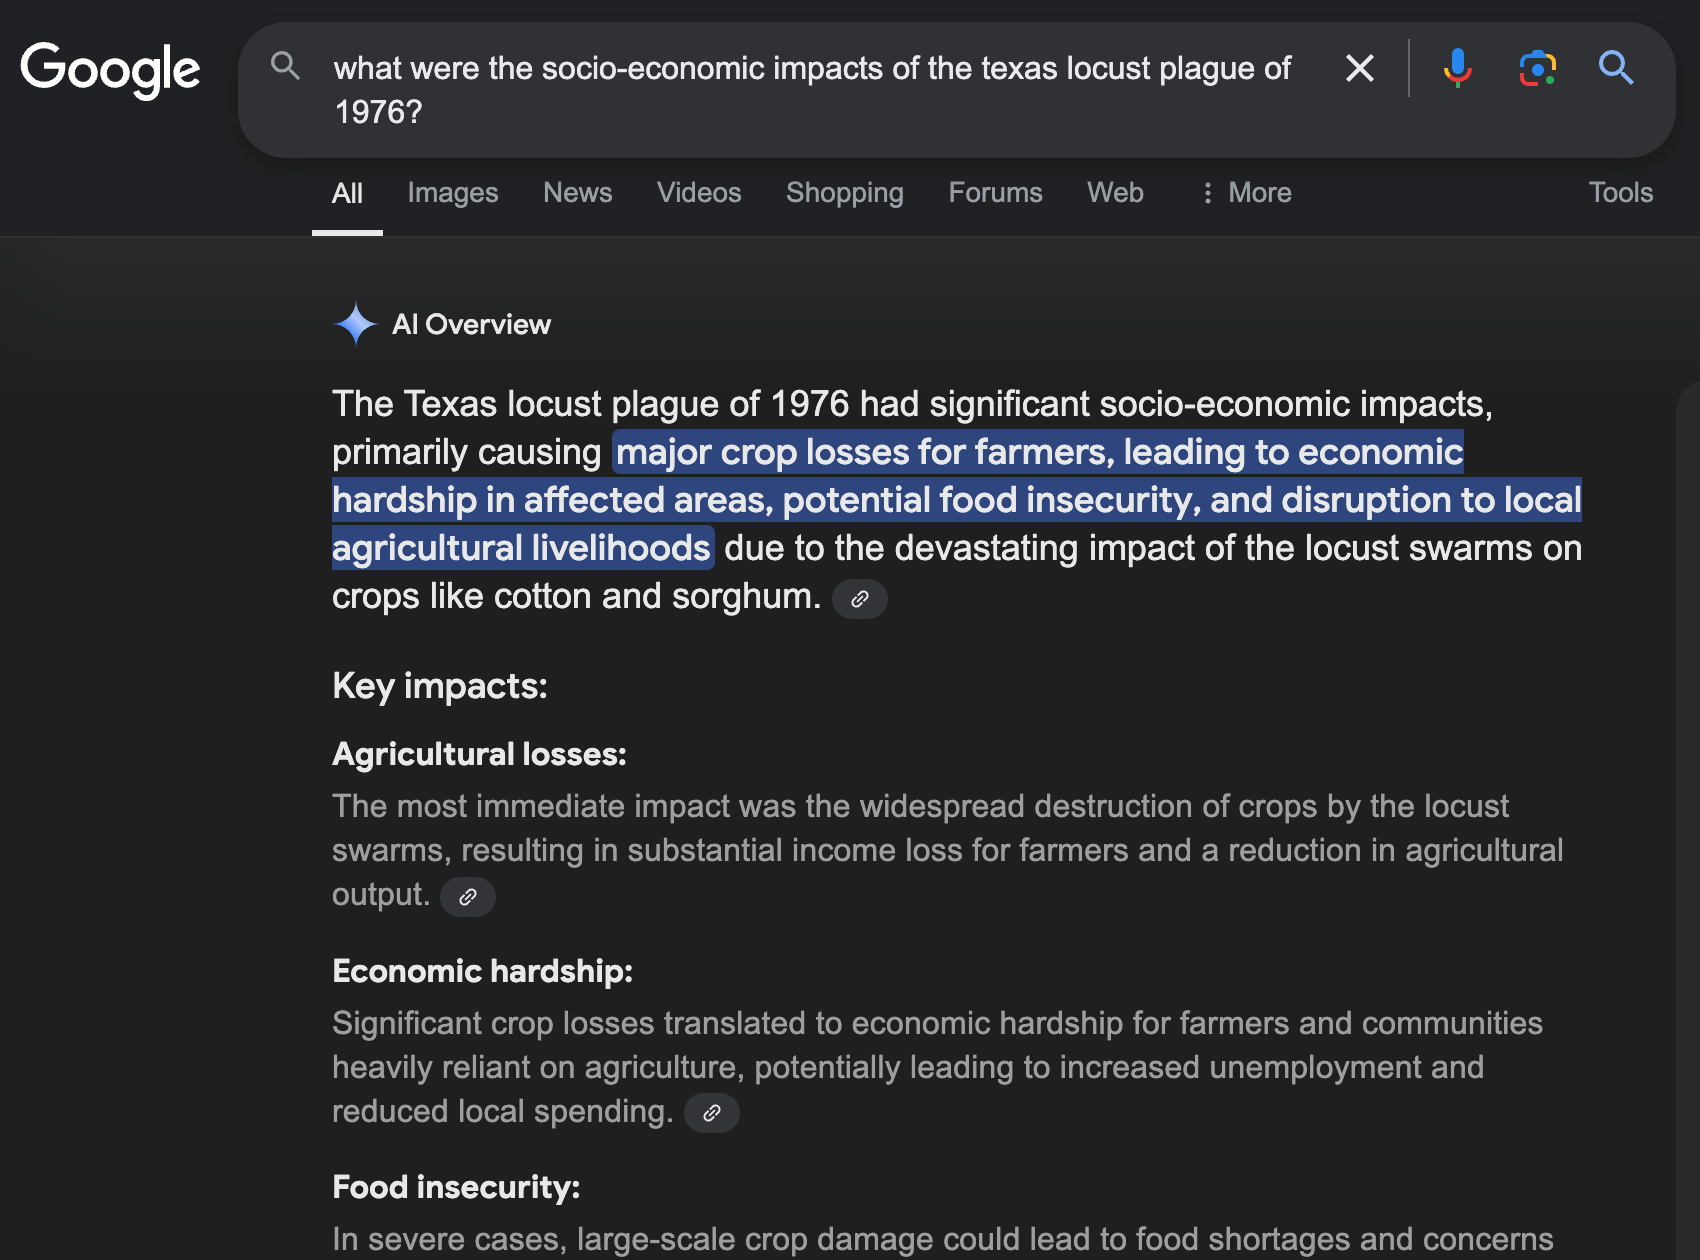Expand the More search filters menu
This screenshot has width=1700, height=1260.
1245,193
